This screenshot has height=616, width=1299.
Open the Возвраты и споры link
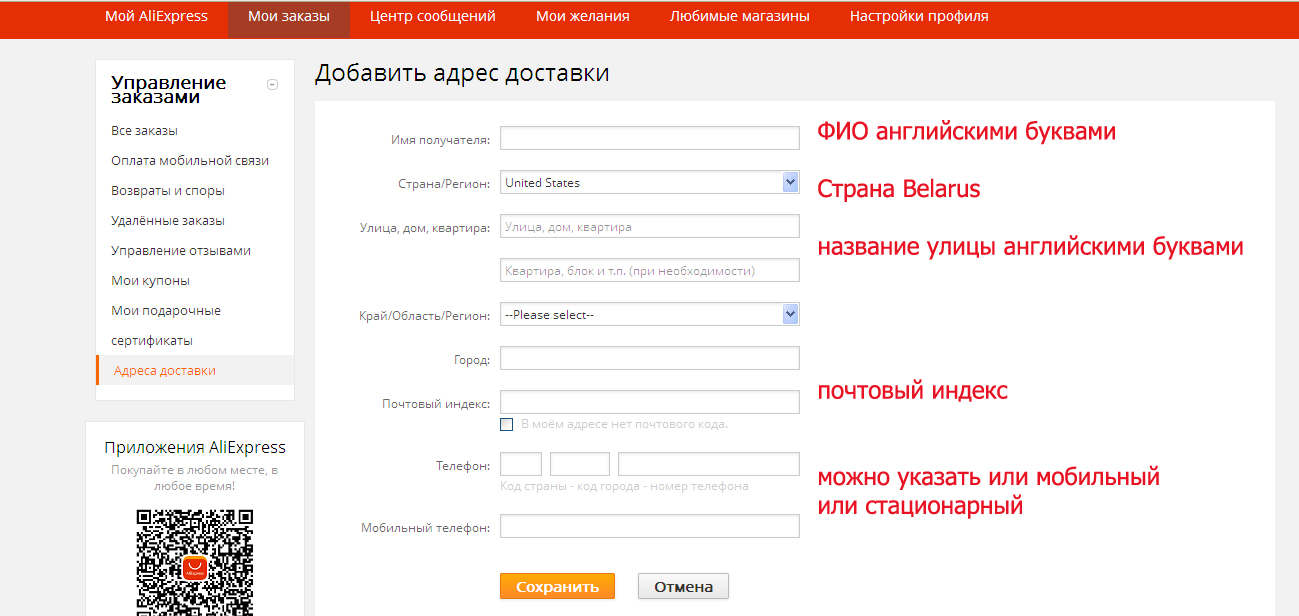(x=168, y=191)
